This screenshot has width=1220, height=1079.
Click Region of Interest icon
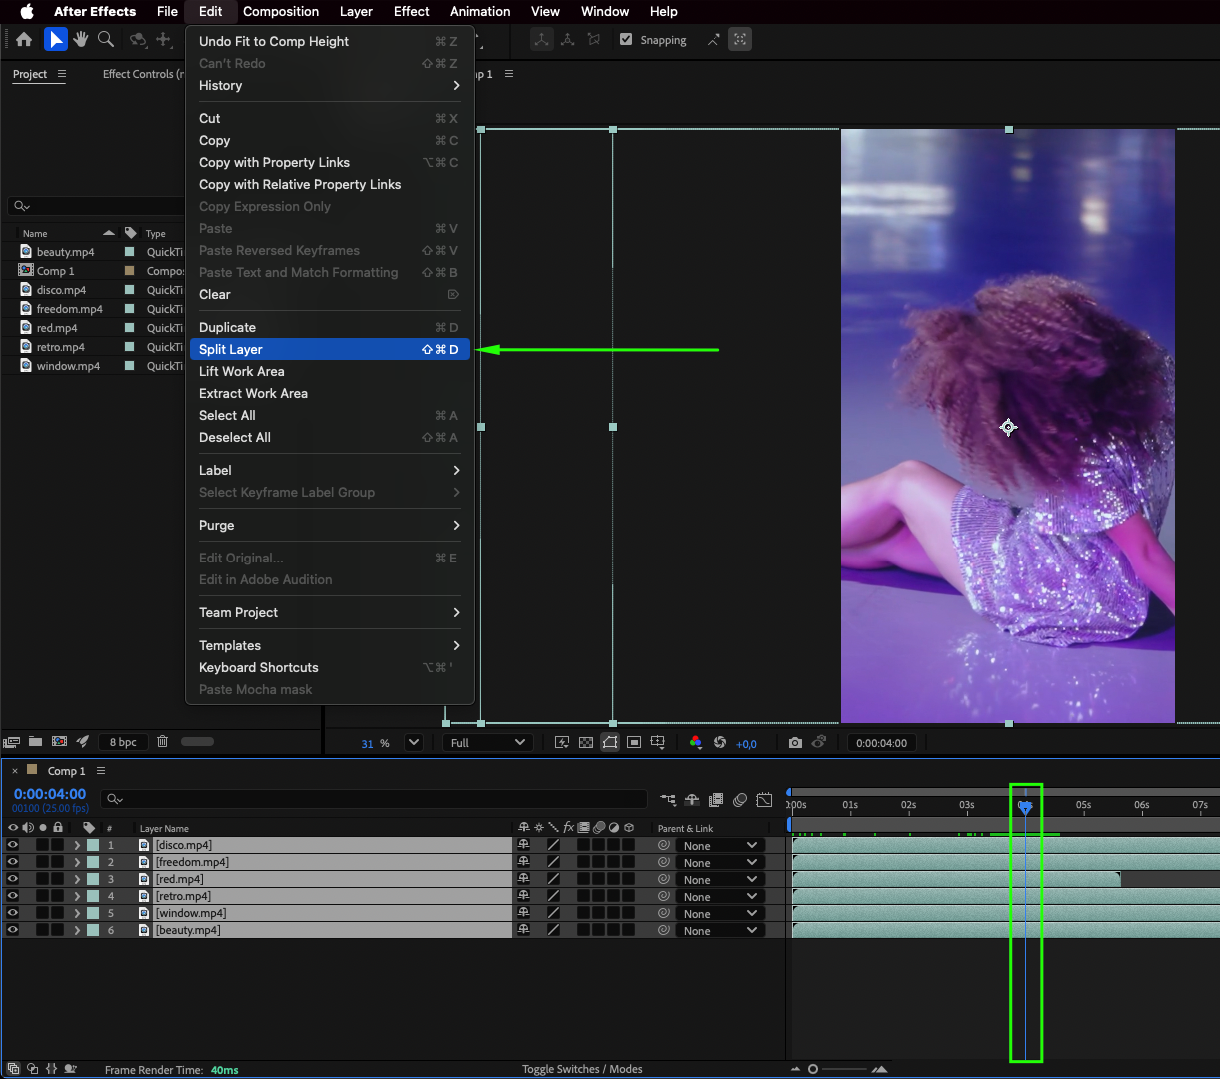pyautogui.click(x=634, y=743)
